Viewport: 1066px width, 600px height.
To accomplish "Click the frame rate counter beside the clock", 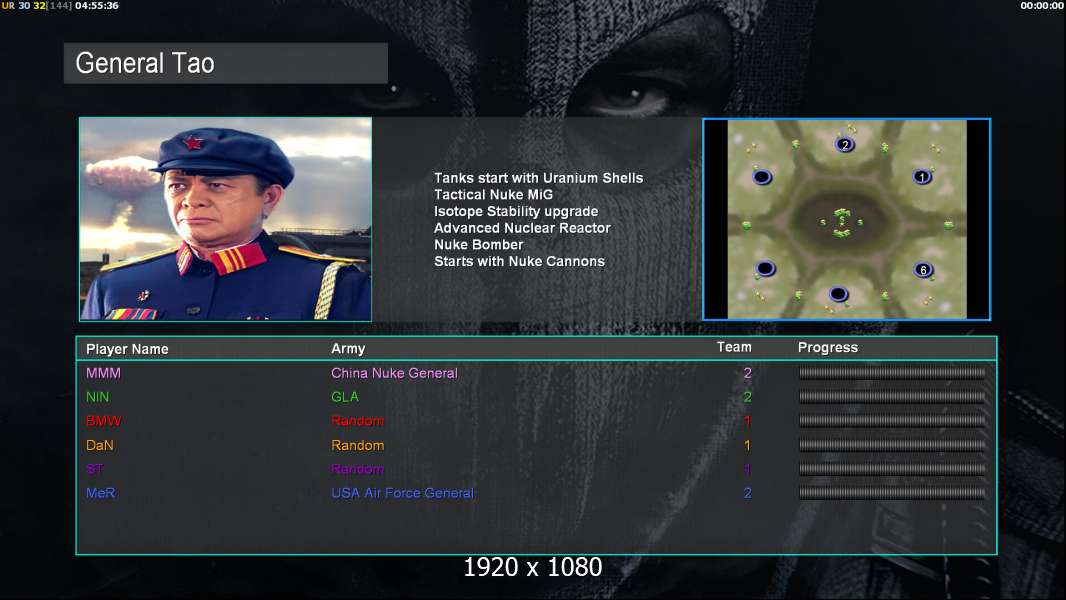I will click(x=37, y=5).
